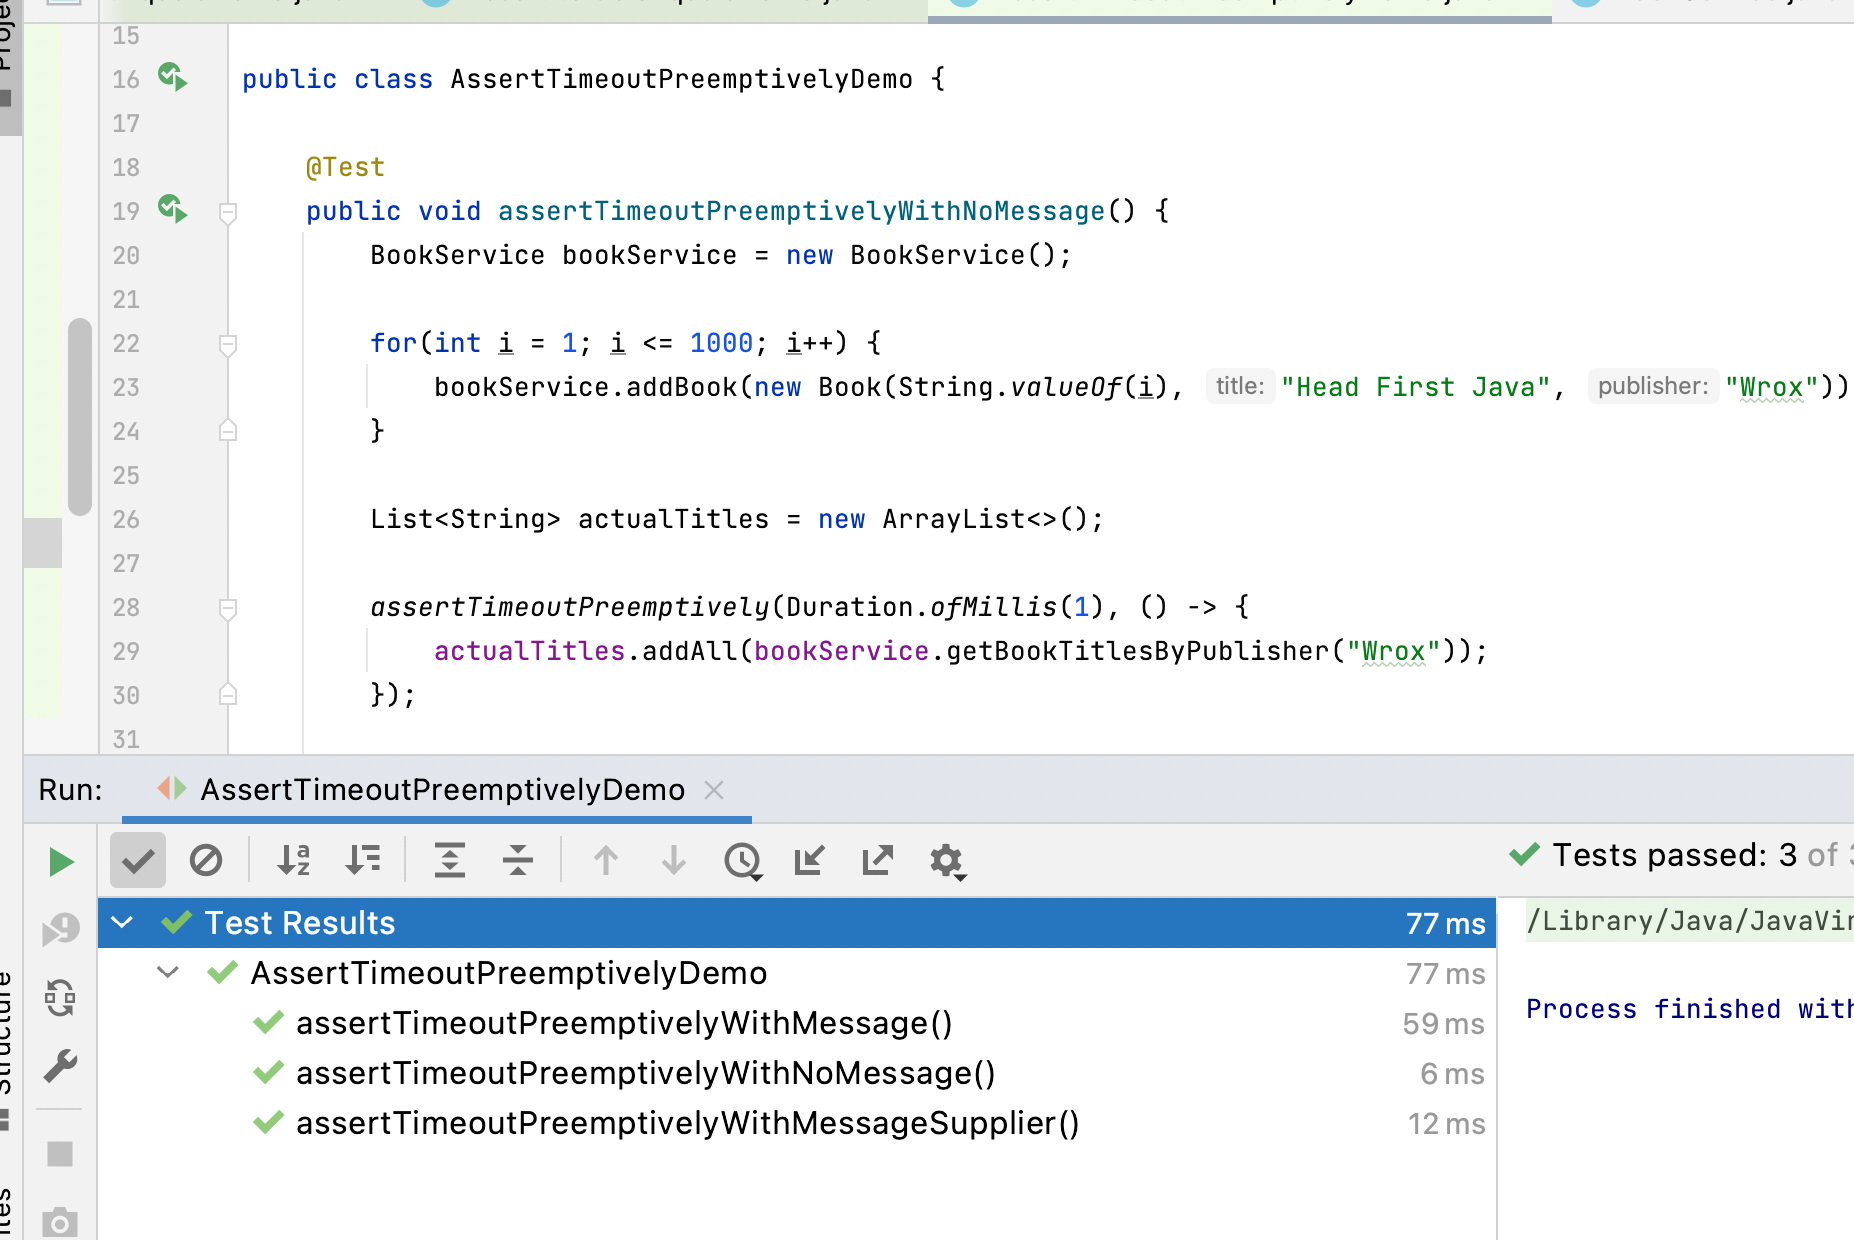Switch to the highlighted editor tab at top

[1240, 8]
